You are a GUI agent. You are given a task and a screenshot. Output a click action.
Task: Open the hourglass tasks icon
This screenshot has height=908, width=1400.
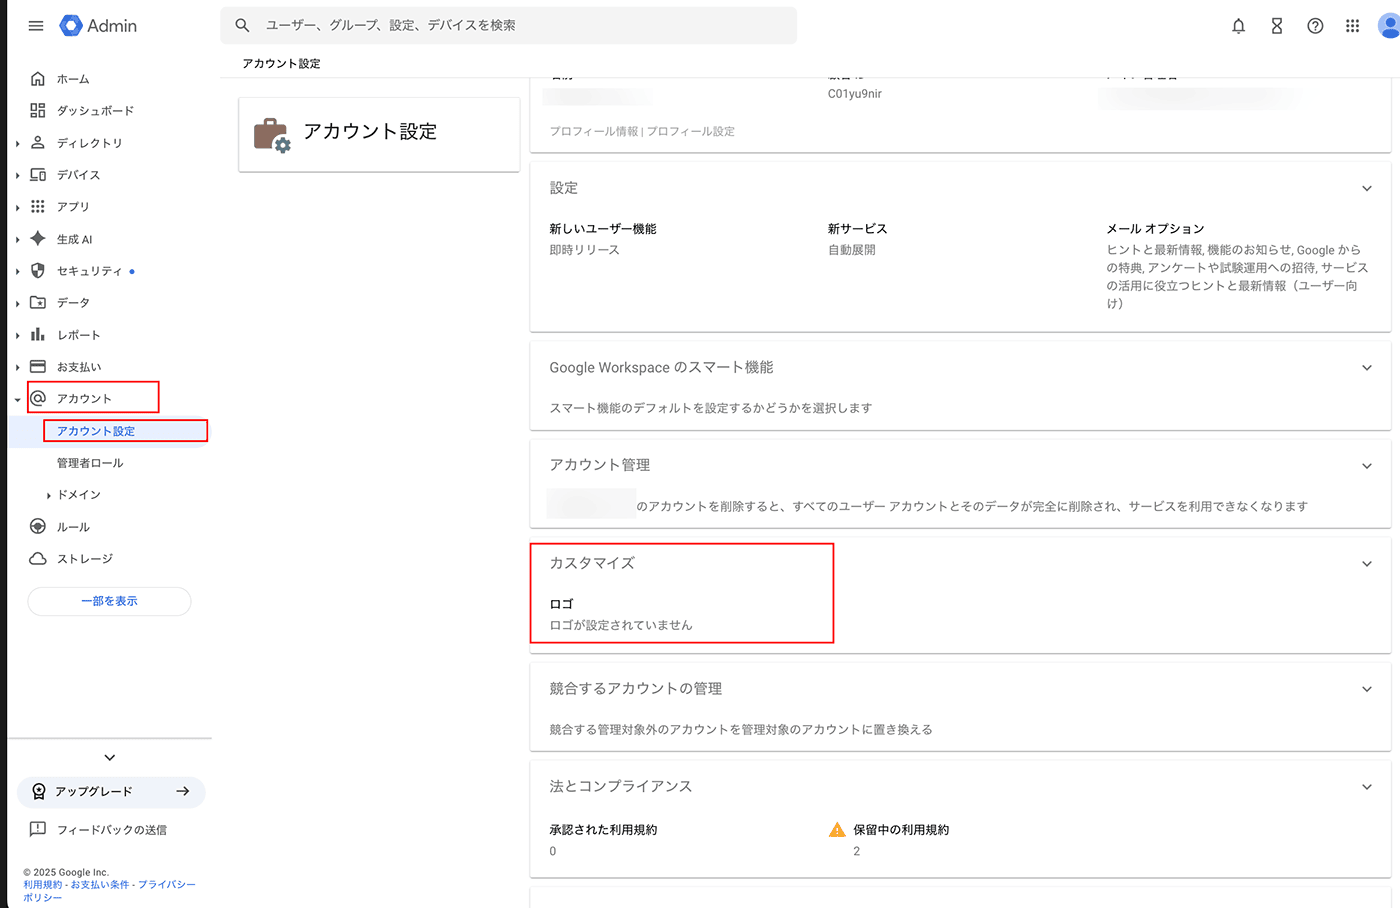1276,26
